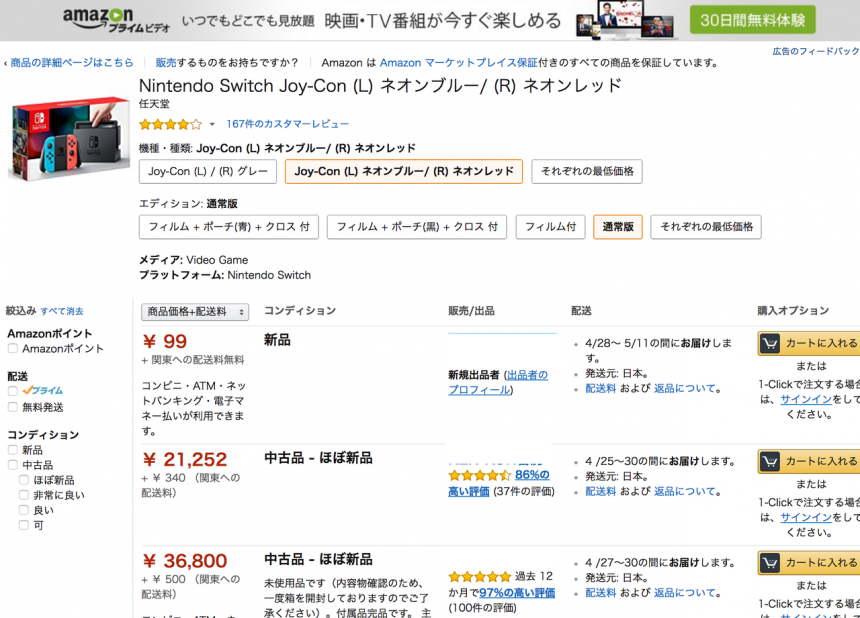Open the 167件のカスタマーレビュー link
The height and width of the screenshot is (618, 860).
pyautogui.click(x=287, y=124)
